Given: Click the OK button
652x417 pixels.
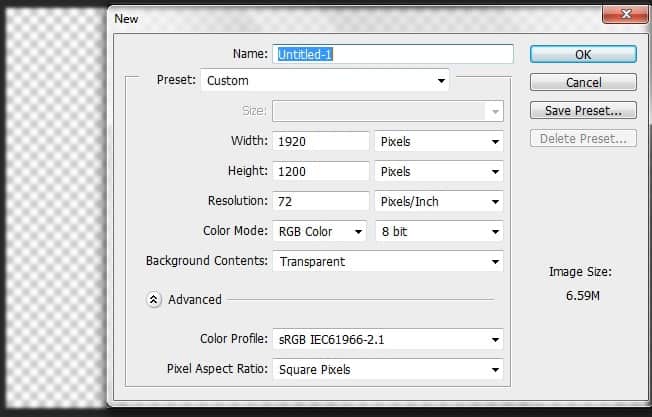Looking at the screenshot, I should 583,54.
